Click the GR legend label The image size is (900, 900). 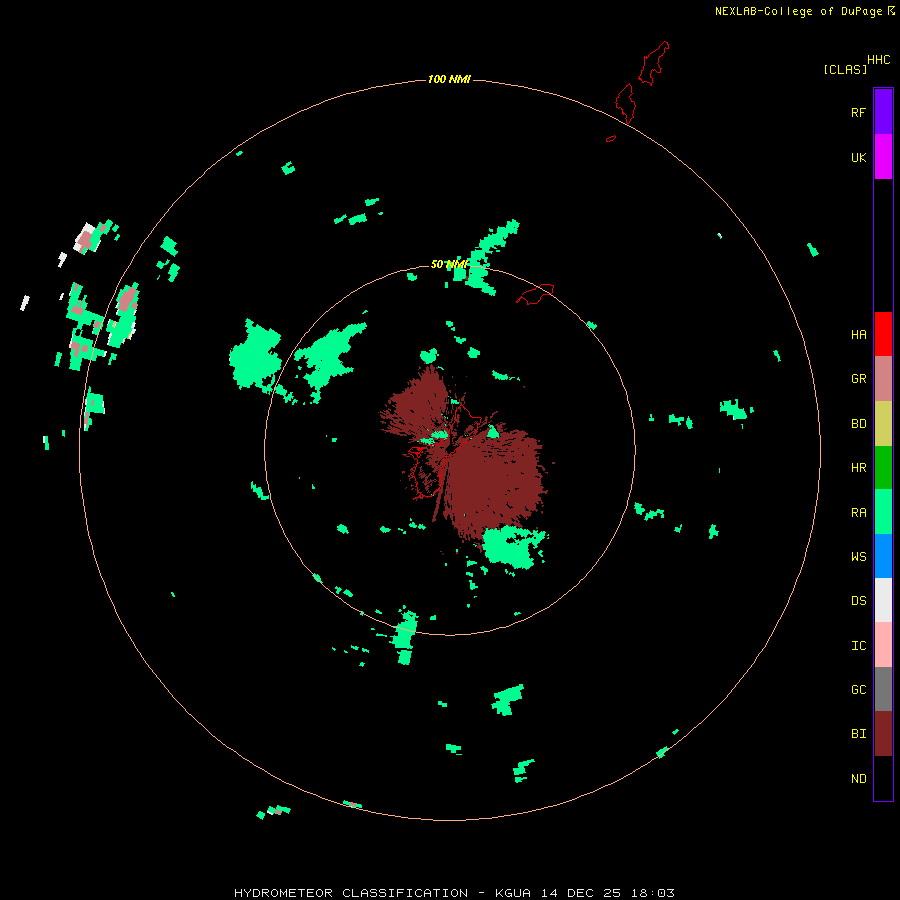click(858, 379)
